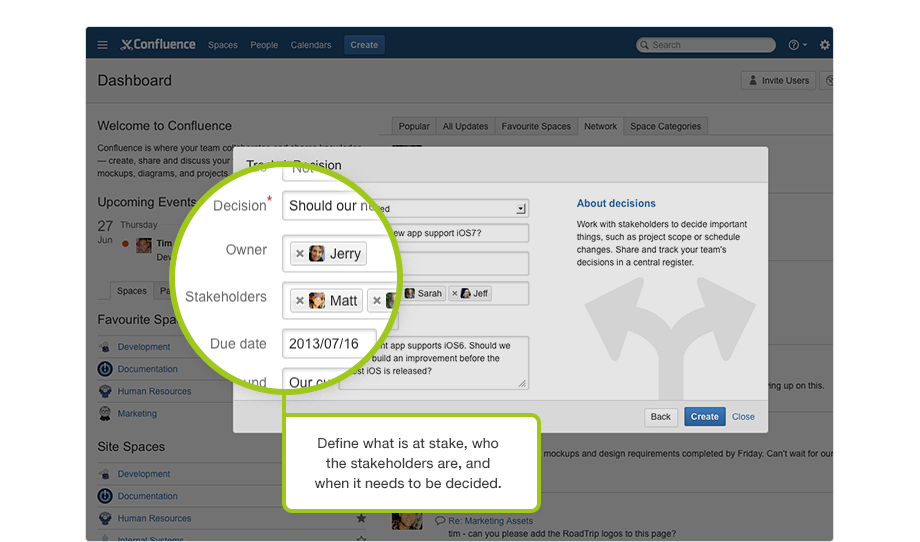This screenshot has width=920, height=542.
Task: Open the Calendars menu
Action: pyautogui.click(x=311, y=45)
